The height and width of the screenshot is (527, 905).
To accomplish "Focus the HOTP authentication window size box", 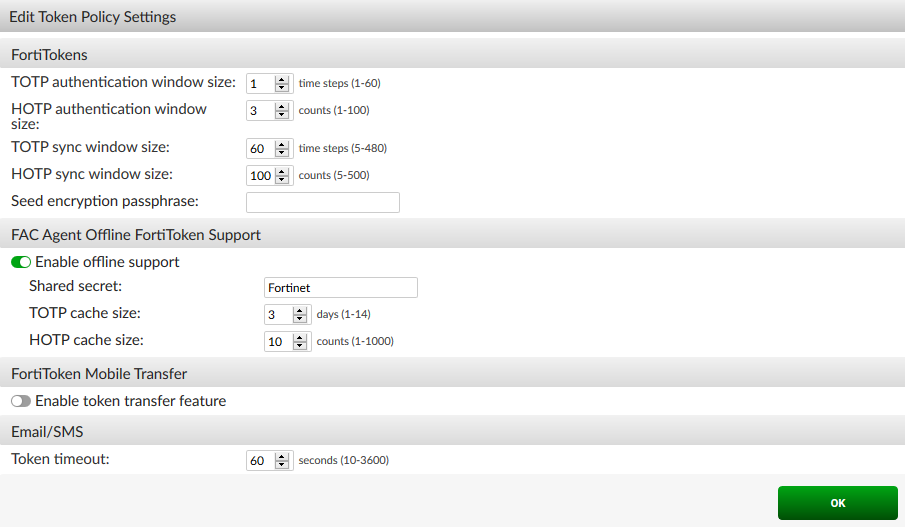I will click(260, 110).
